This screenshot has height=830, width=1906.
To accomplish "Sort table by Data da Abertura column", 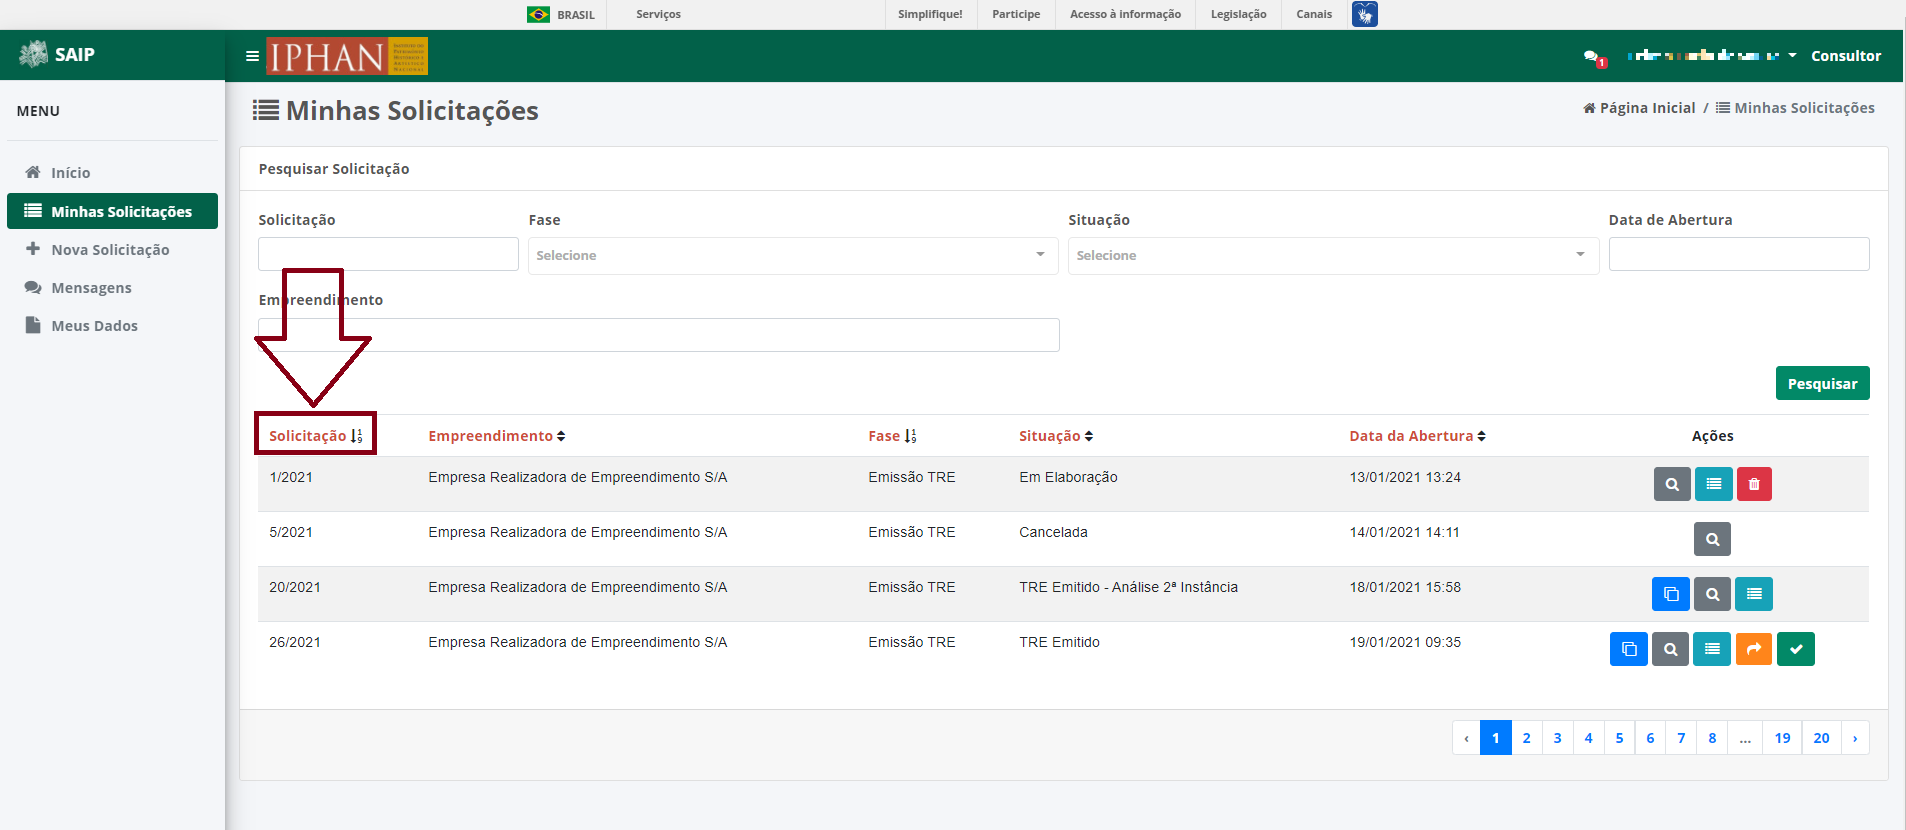I will pyautogui.click(x=1417, y=436).
